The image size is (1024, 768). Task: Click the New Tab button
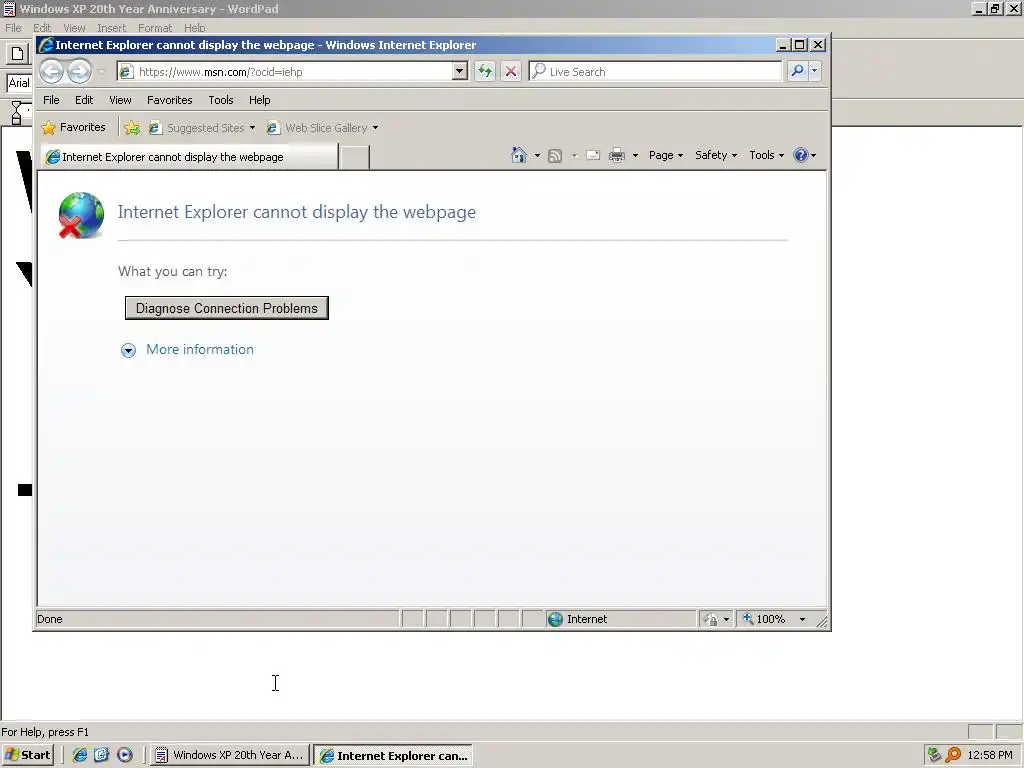pos(355,157)
